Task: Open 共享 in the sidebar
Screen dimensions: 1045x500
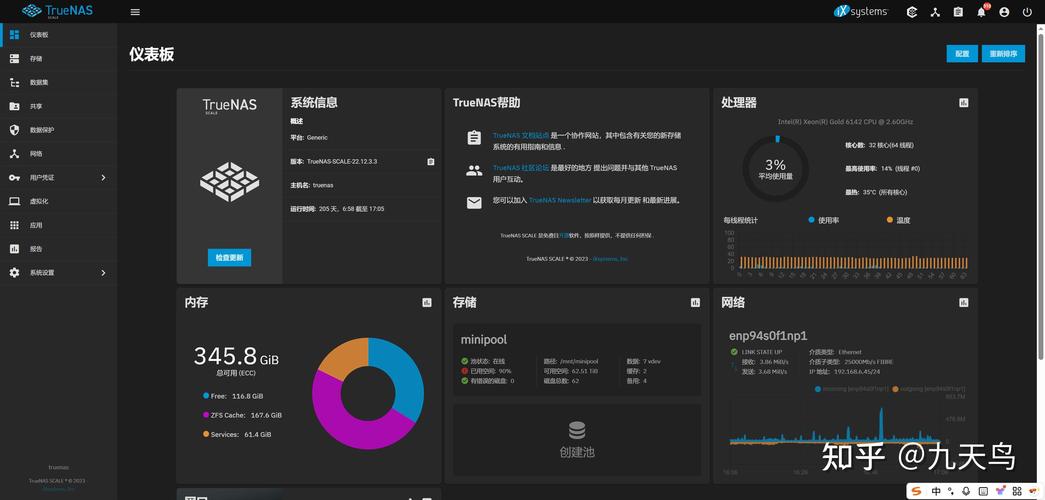Action: click(x=59, y=106)
